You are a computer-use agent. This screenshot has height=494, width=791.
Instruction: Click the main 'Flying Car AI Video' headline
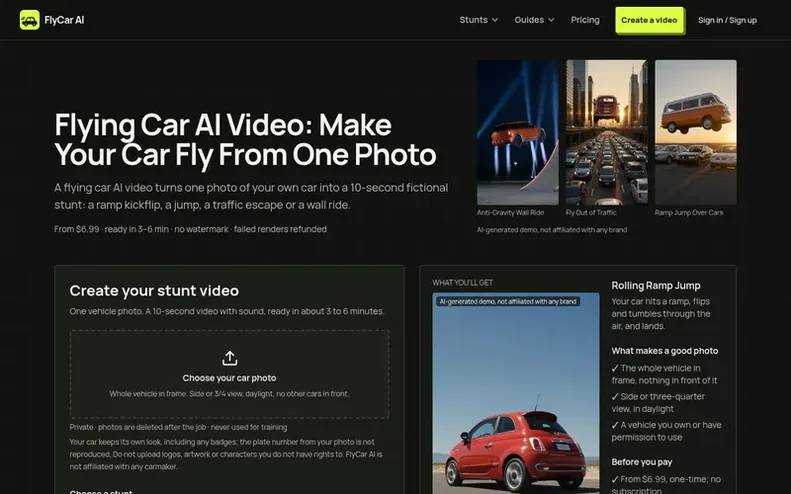tap(245, 139)
